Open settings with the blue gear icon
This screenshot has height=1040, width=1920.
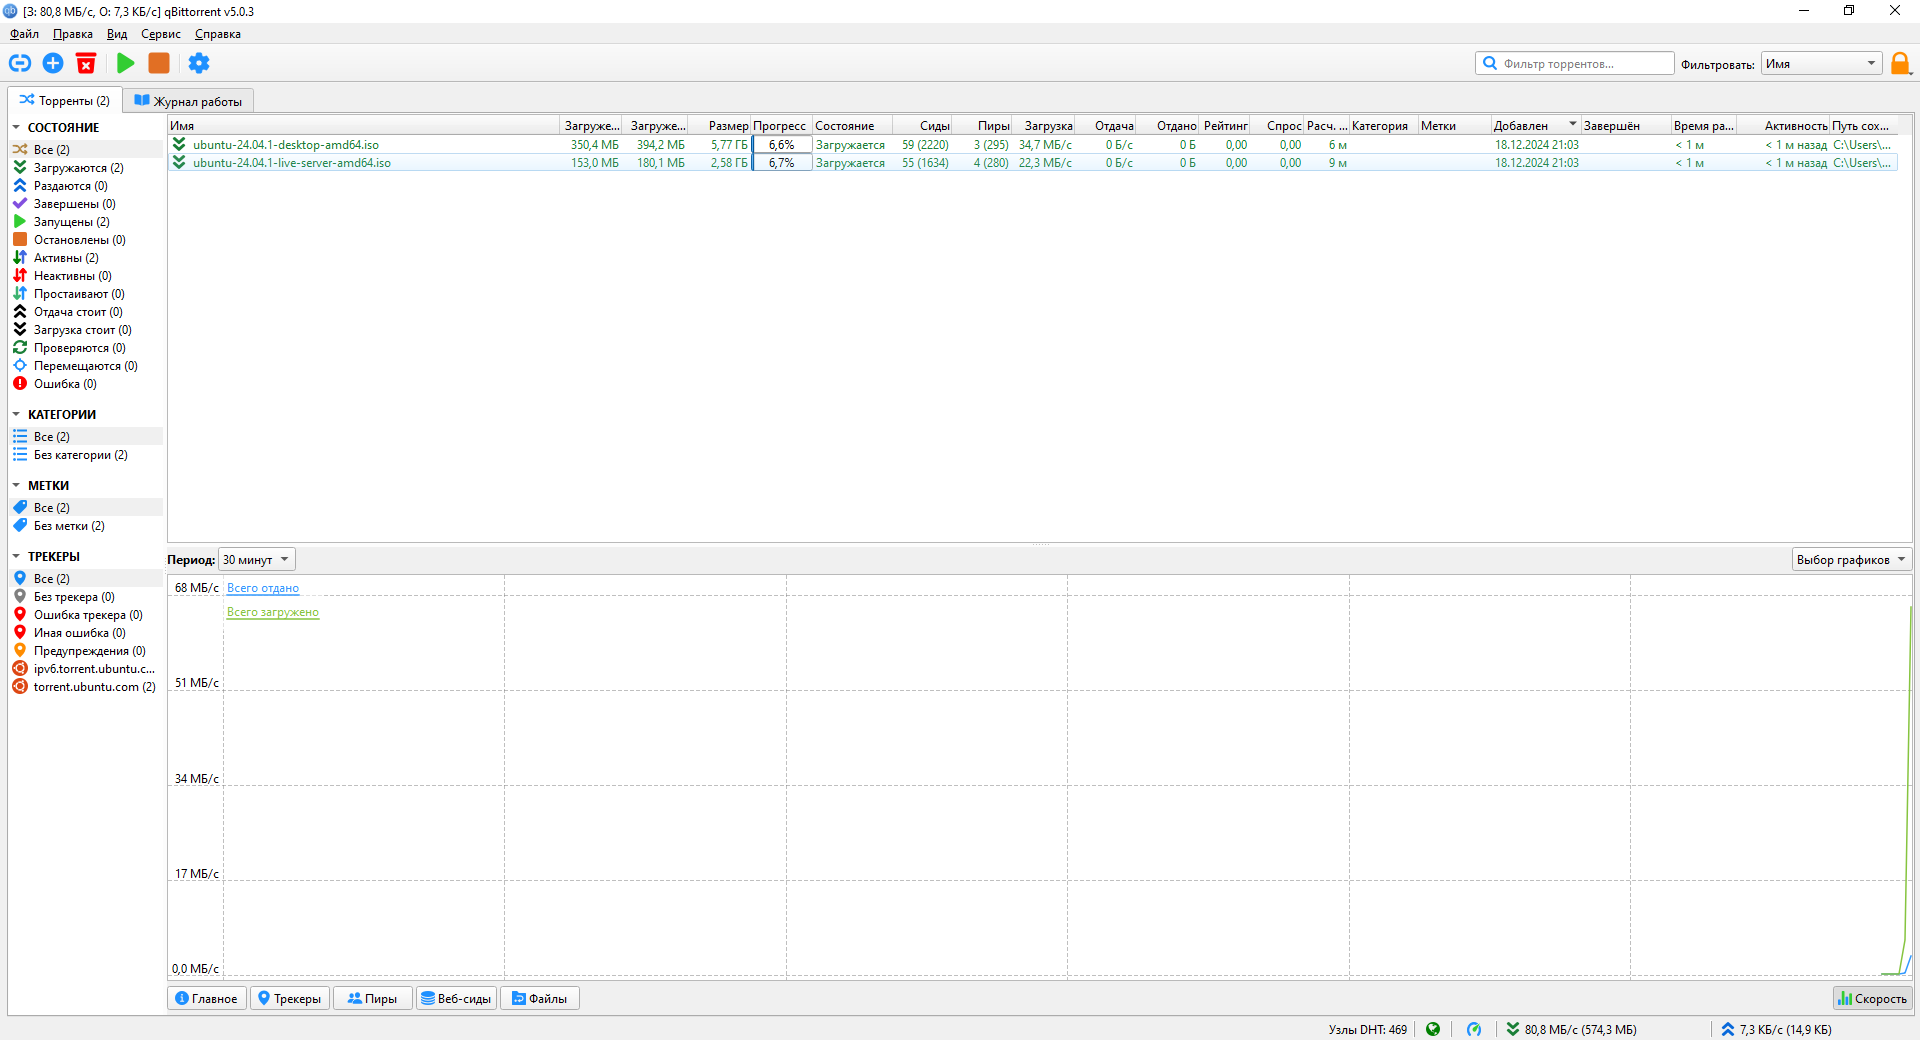[x=199, y=63]
